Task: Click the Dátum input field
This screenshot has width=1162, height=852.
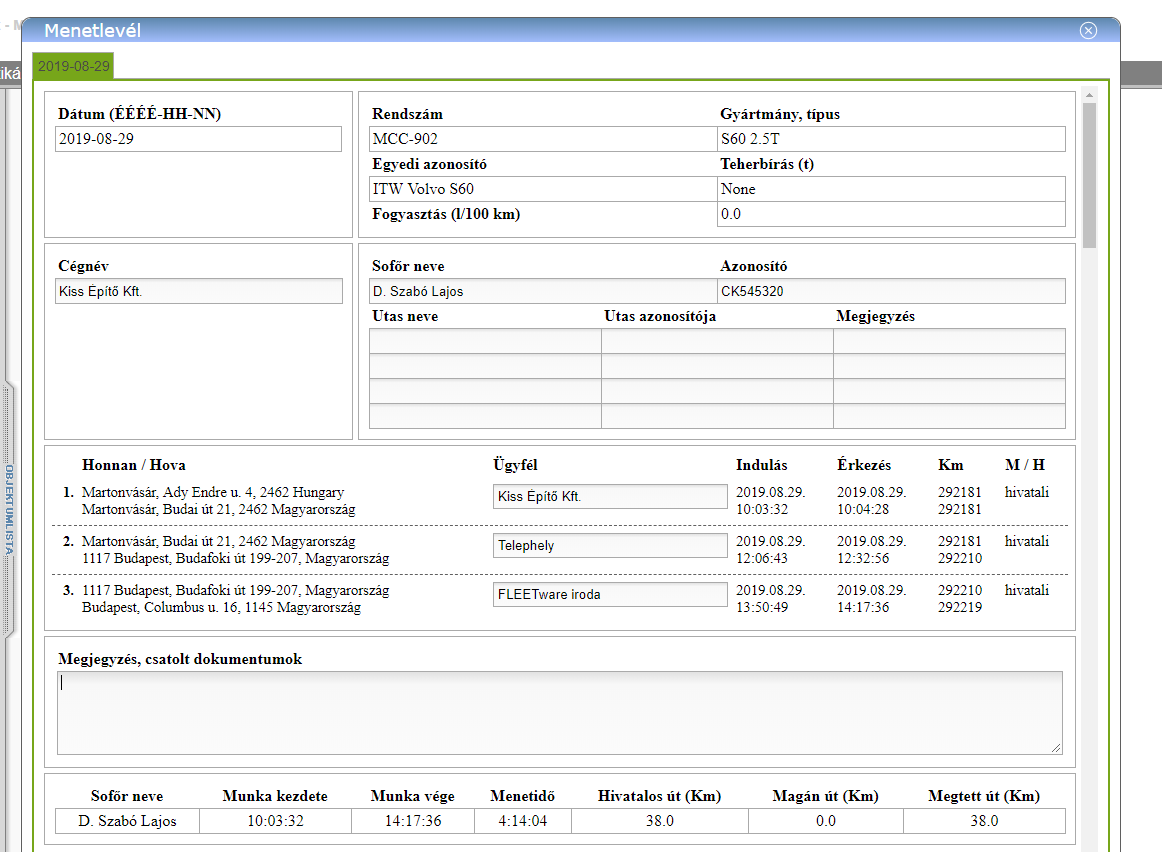Action: [x=198, y=139]
